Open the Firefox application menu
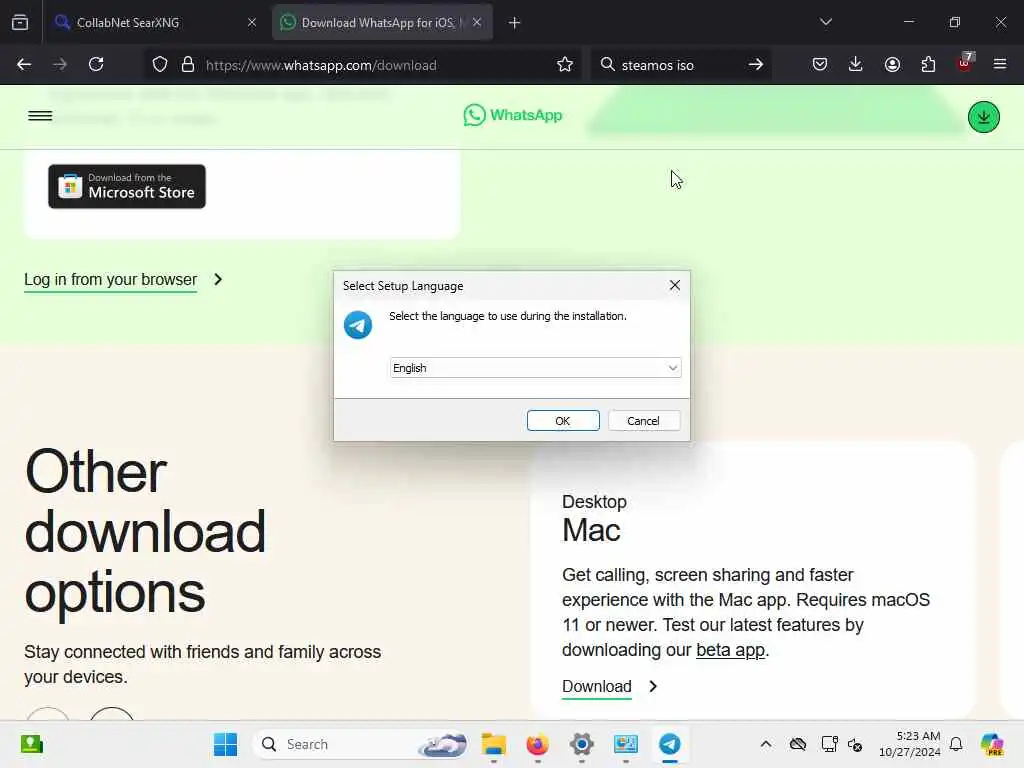The image size is (1024, 768). coord(1000,65)
